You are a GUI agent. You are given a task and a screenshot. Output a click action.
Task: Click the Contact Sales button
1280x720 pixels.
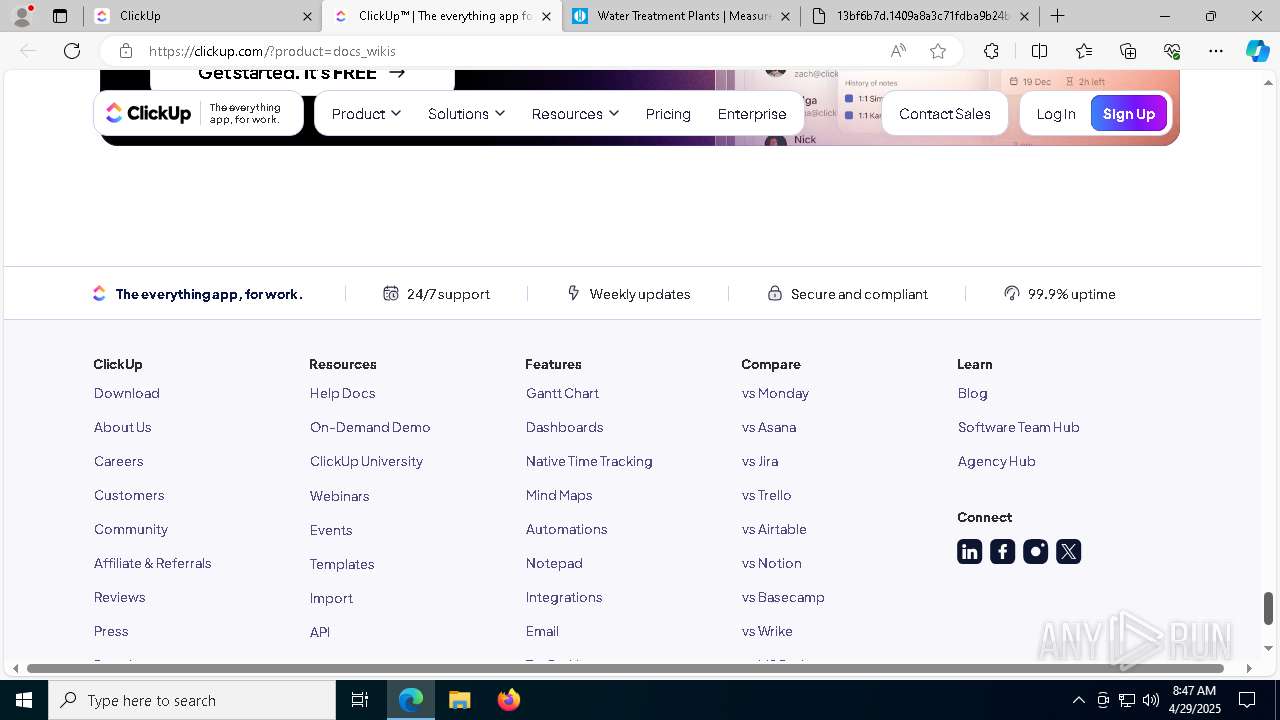pos(944,114)
